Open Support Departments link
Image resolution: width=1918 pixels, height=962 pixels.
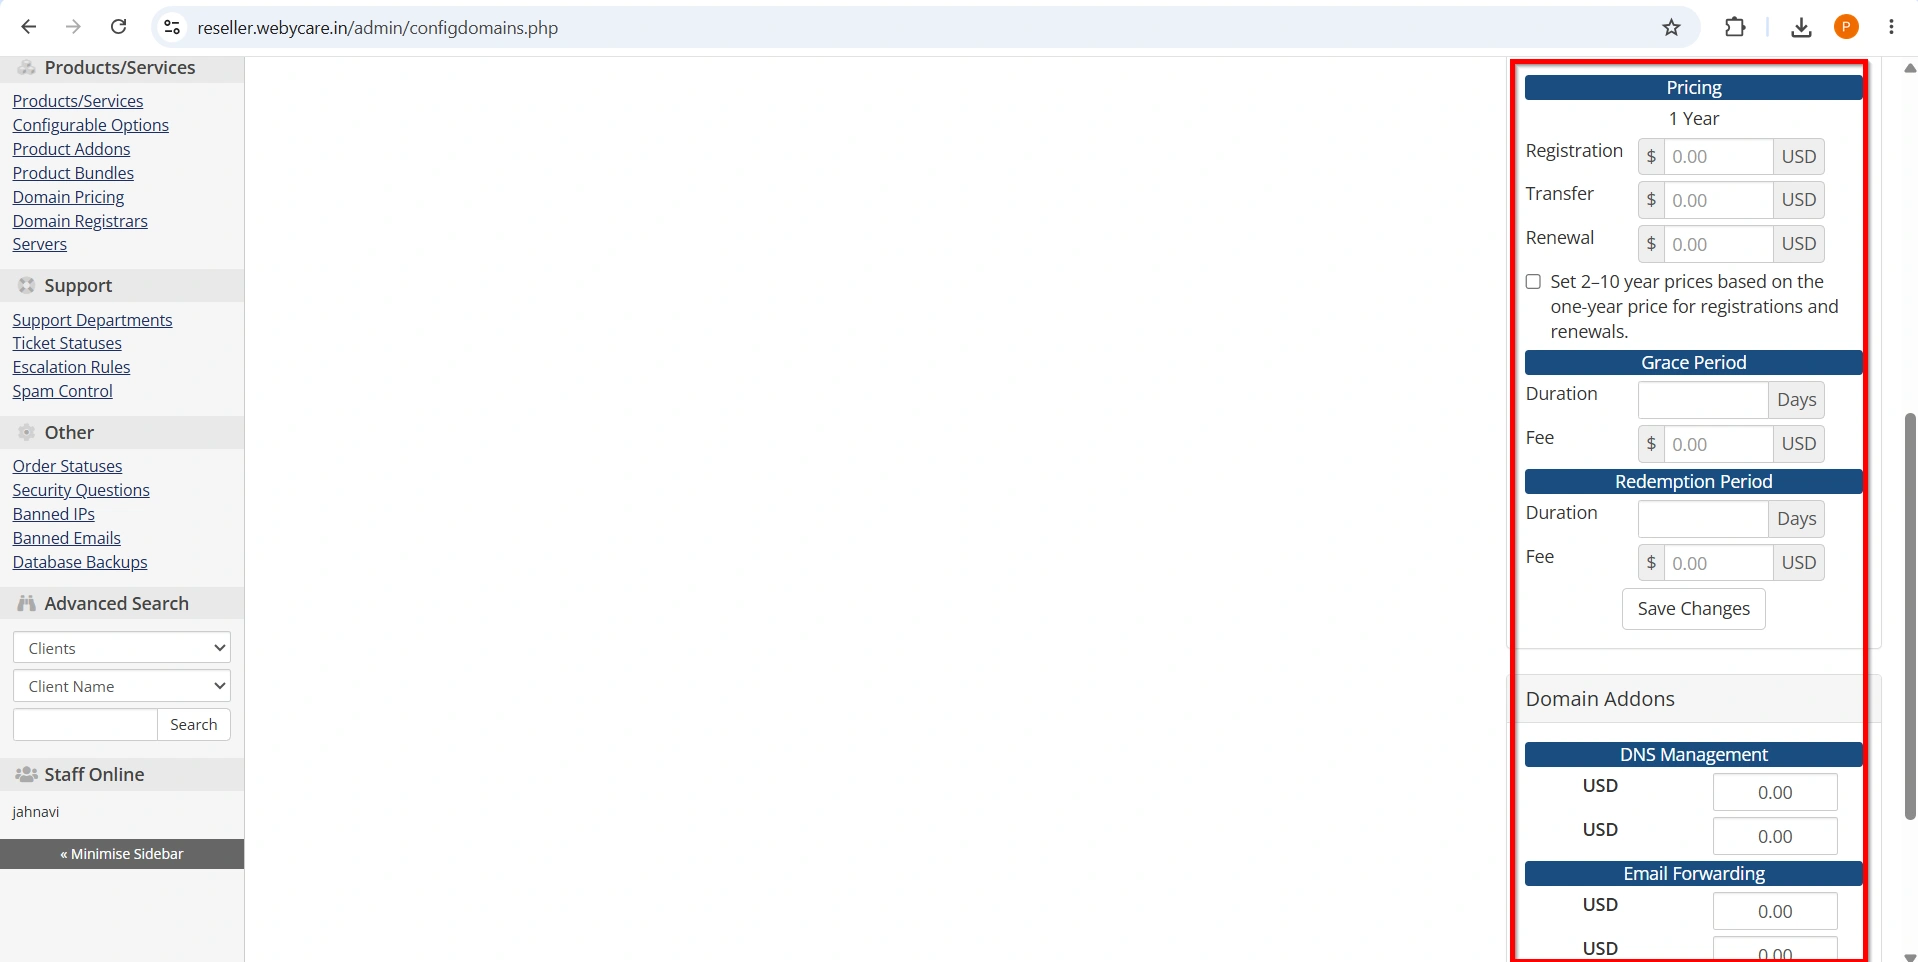93,320
